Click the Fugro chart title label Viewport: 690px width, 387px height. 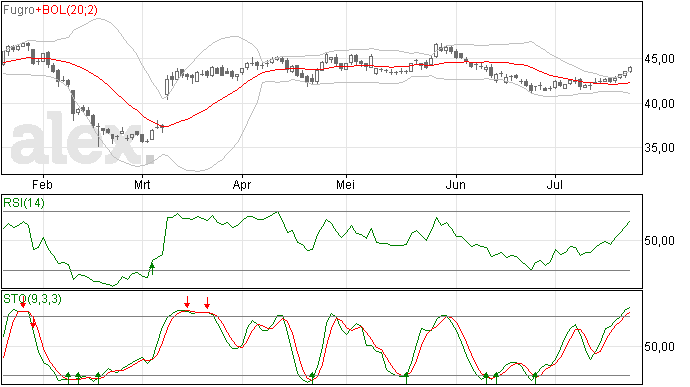(19, 10)
